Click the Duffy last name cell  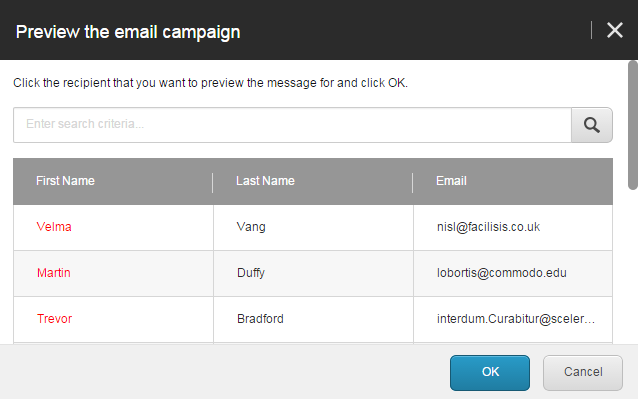313,273
